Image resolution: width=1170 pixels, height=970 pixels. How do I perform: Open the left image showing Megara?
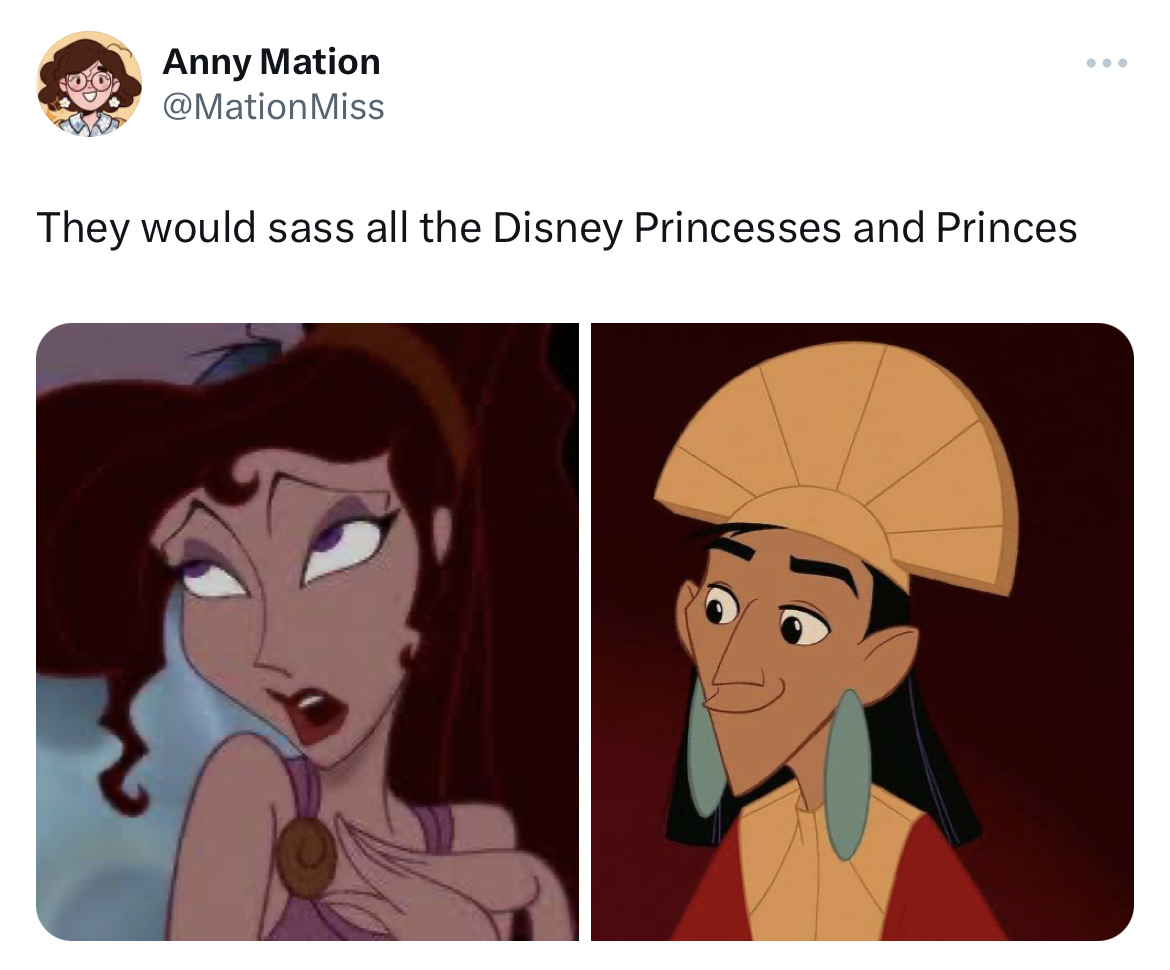point(307,631)
